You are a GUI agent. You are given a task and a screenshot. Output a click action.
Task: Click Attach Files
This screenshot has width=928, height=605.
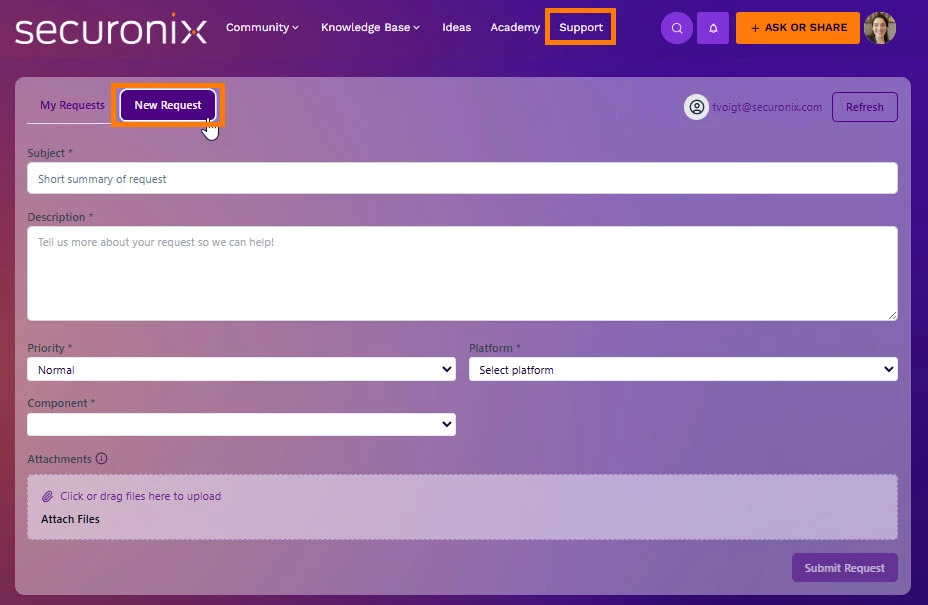click(x=70, y=519)
